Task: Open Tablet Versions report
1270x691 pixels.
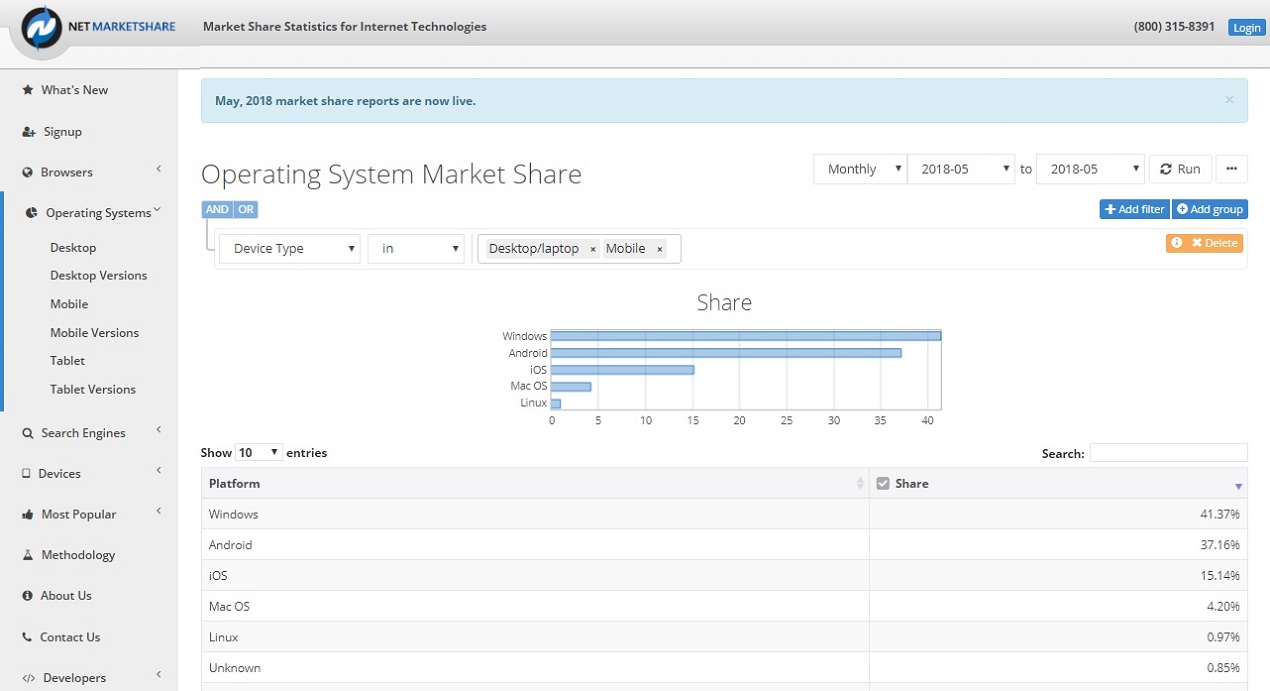Action: click(x=93, y=390)
